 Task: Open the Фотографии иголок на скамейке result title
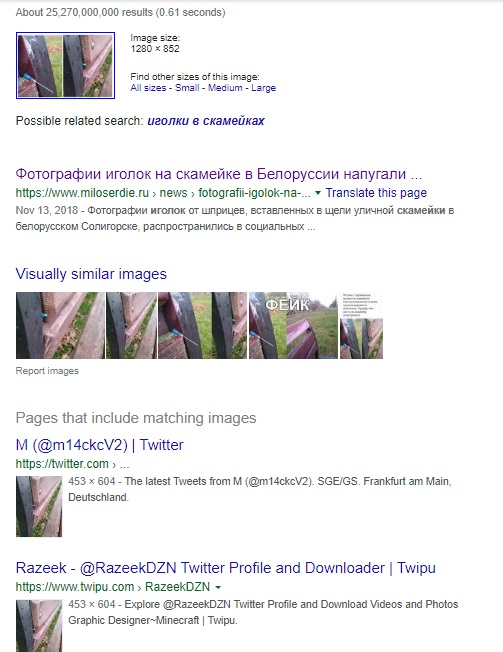(x=219, y=173)
